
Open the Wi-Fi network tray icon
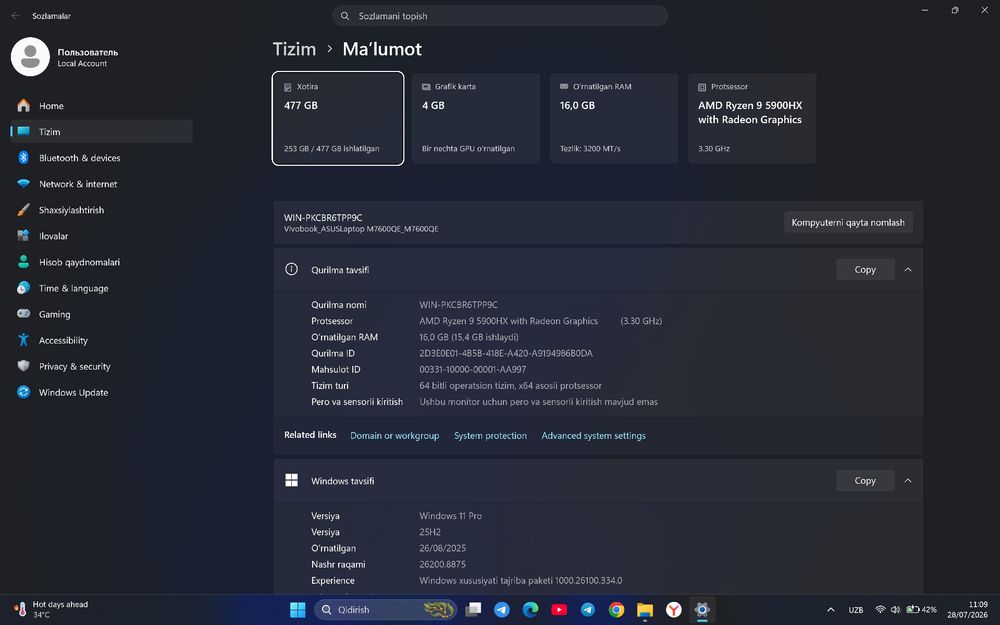click(x=880, y=610)
